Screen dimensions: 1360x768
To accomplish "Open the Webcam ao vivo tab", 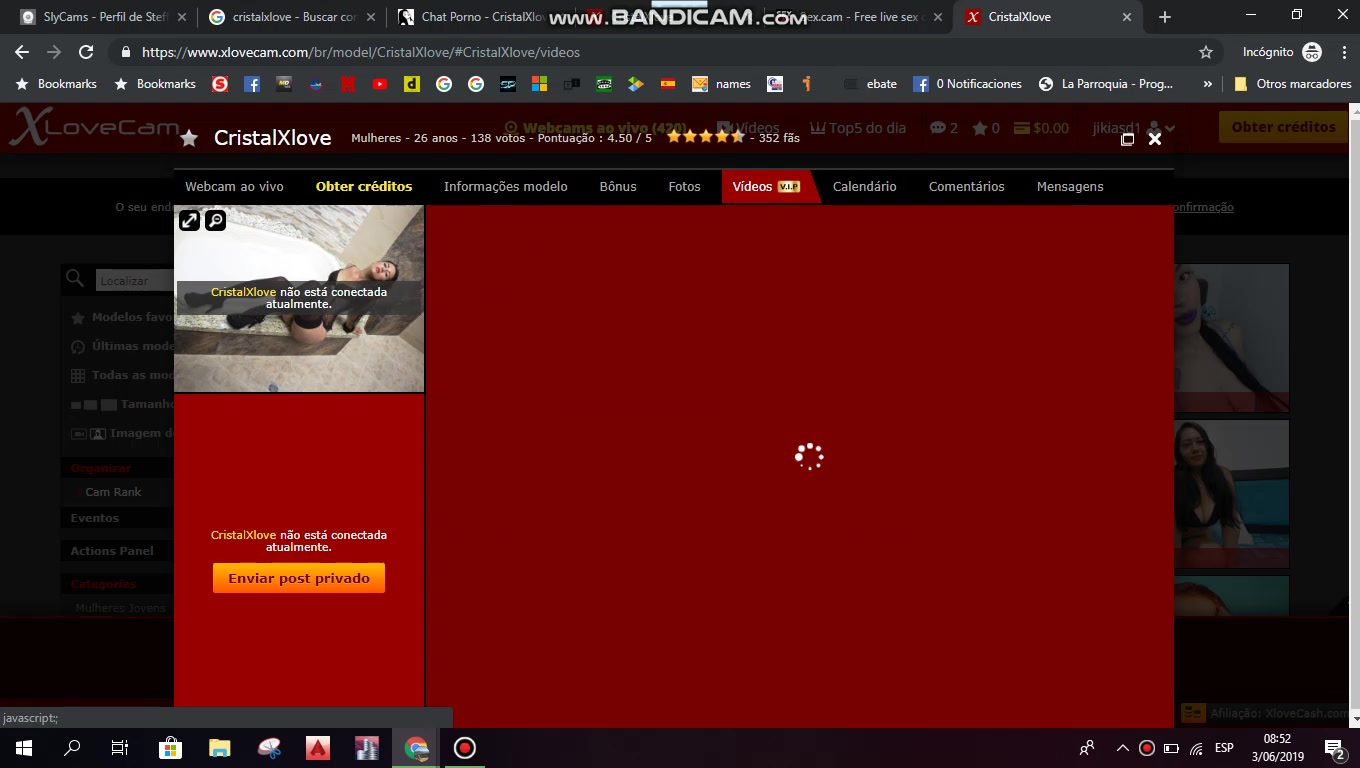I will click(234, 187).
